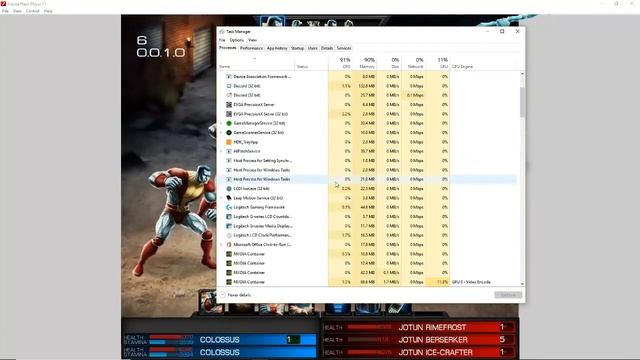
Task: Click the Logitech G-series LCD Countdown icon
Action: [229, 217]
